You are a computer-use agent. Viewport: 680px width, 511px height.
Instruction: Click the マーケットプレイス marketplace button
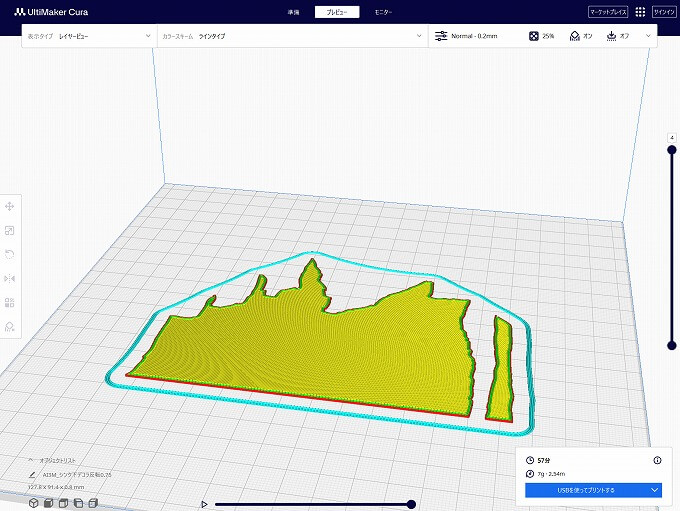point(608,12)
